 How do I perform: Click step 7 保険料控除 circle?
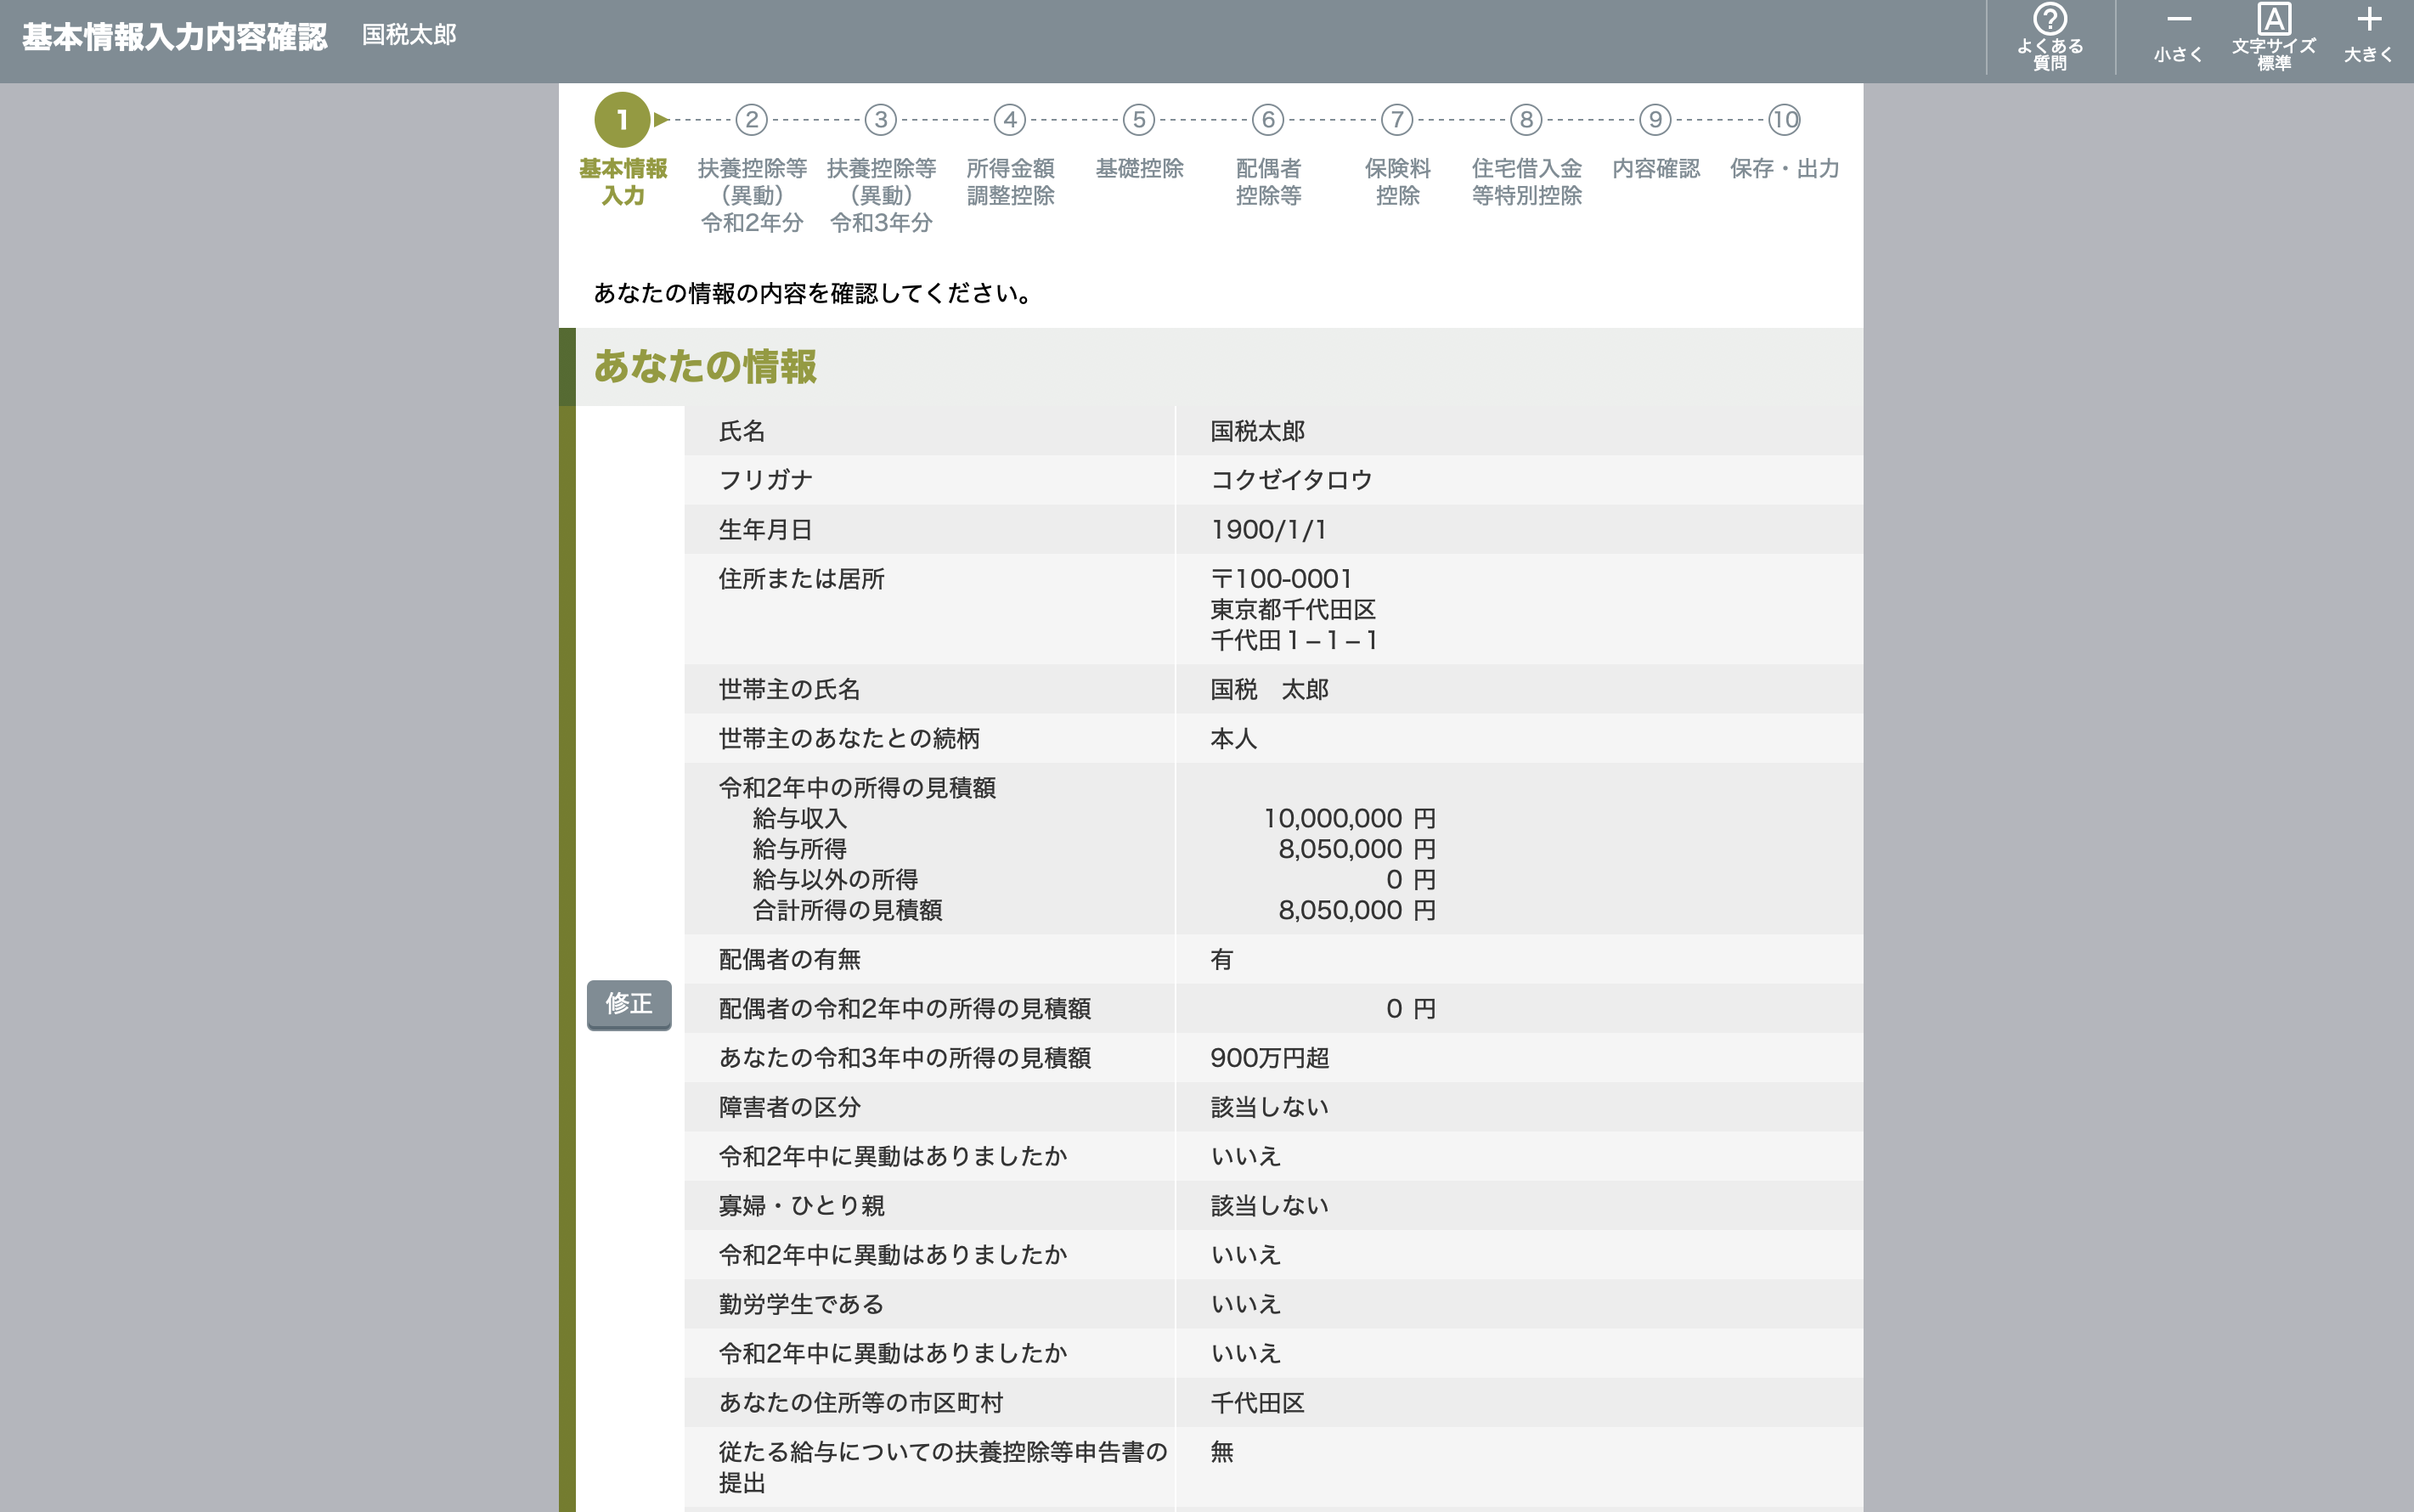(x=1397, y=120)
